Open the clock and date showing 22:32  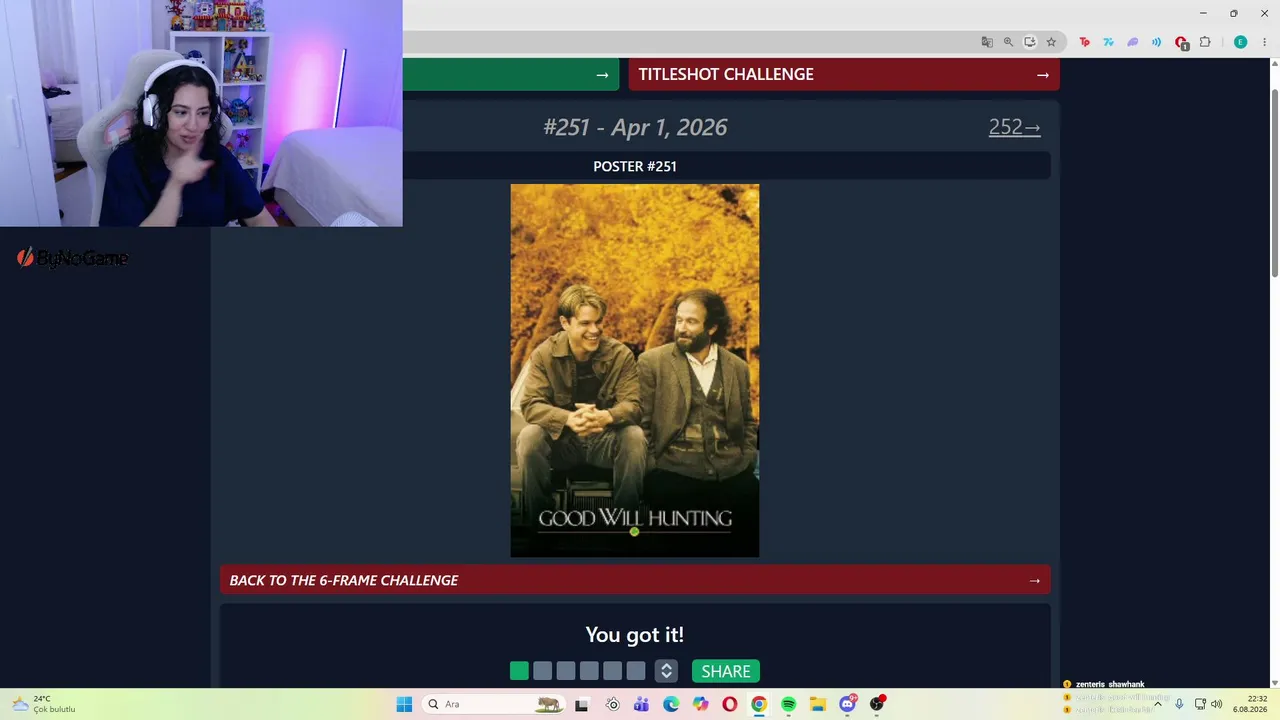coord(1250,704)
